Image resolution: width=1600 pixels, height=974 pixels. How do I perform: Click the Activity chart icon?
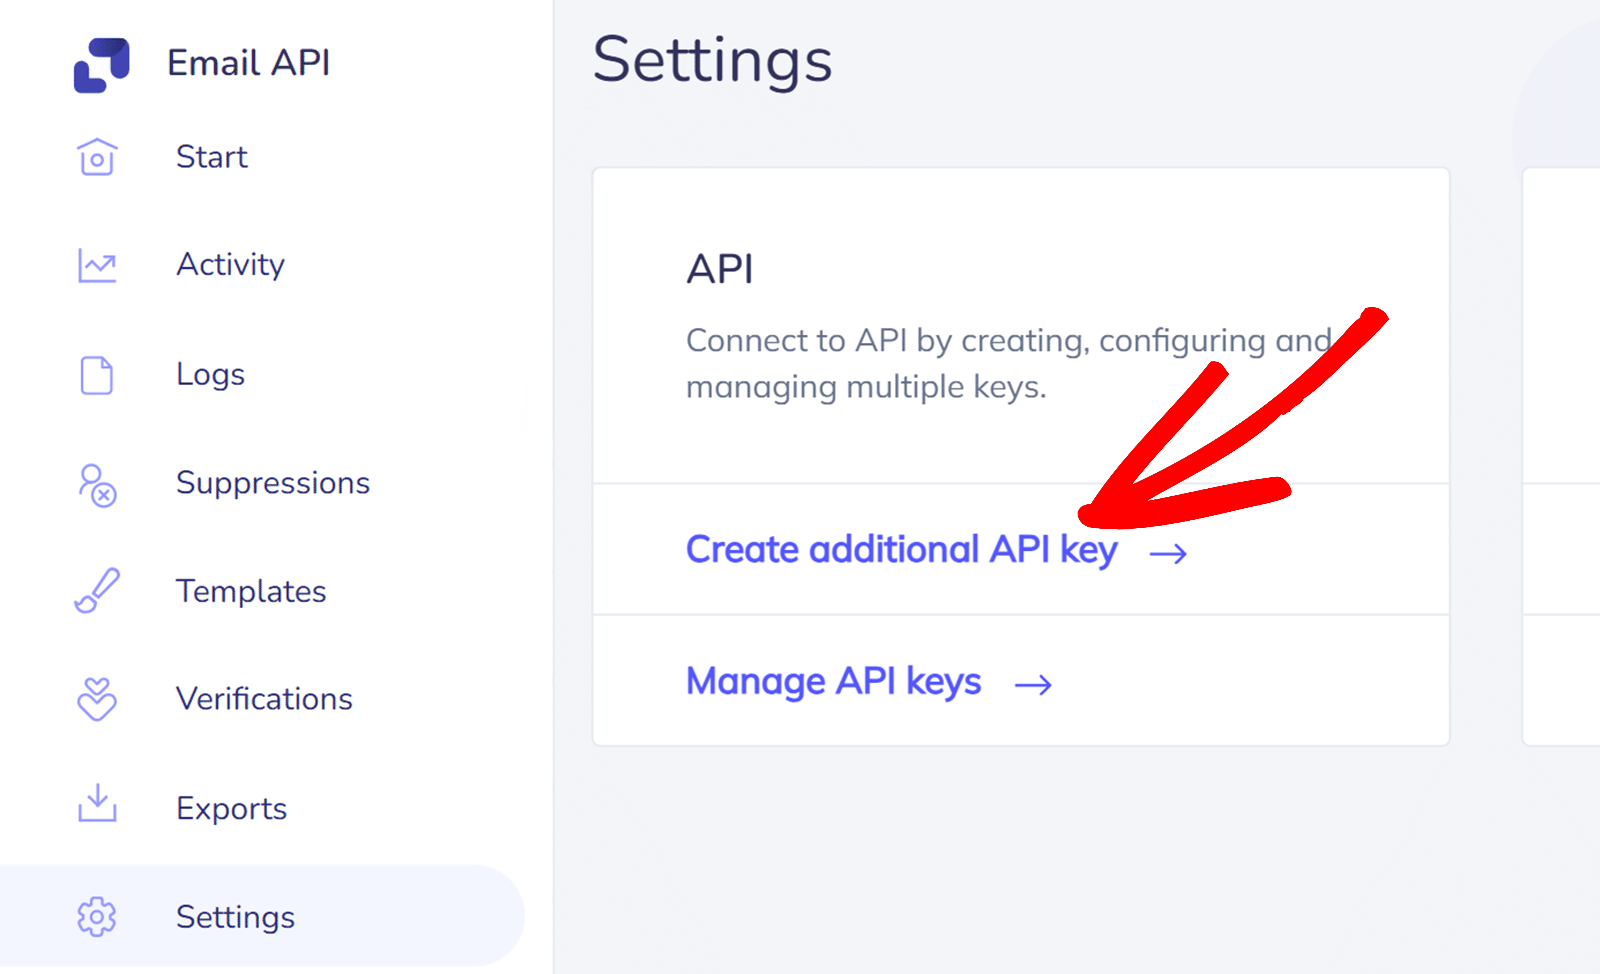(x=95, y=265)
